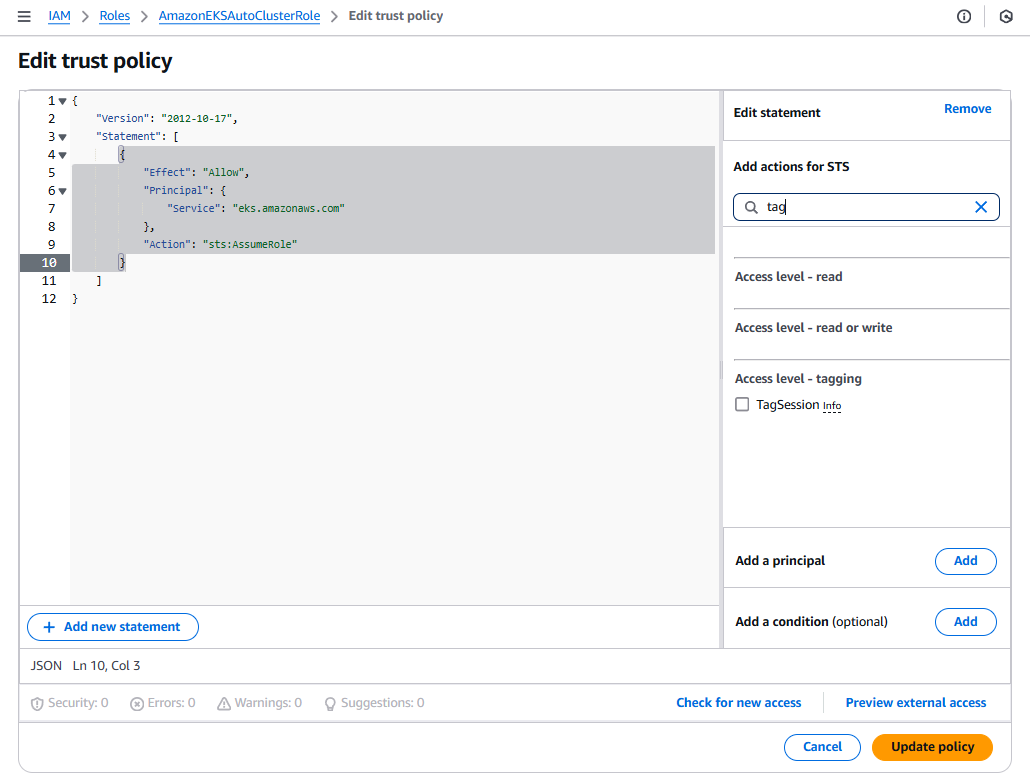
Task: Collapse Access level - tagging section
Action: [798, 379]
